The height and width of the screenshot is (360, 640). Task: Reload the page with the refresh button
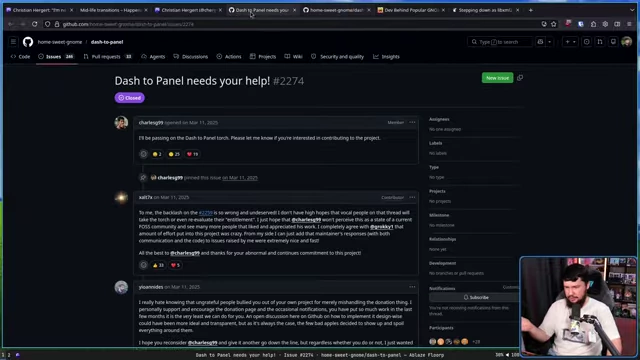point(35,24)
